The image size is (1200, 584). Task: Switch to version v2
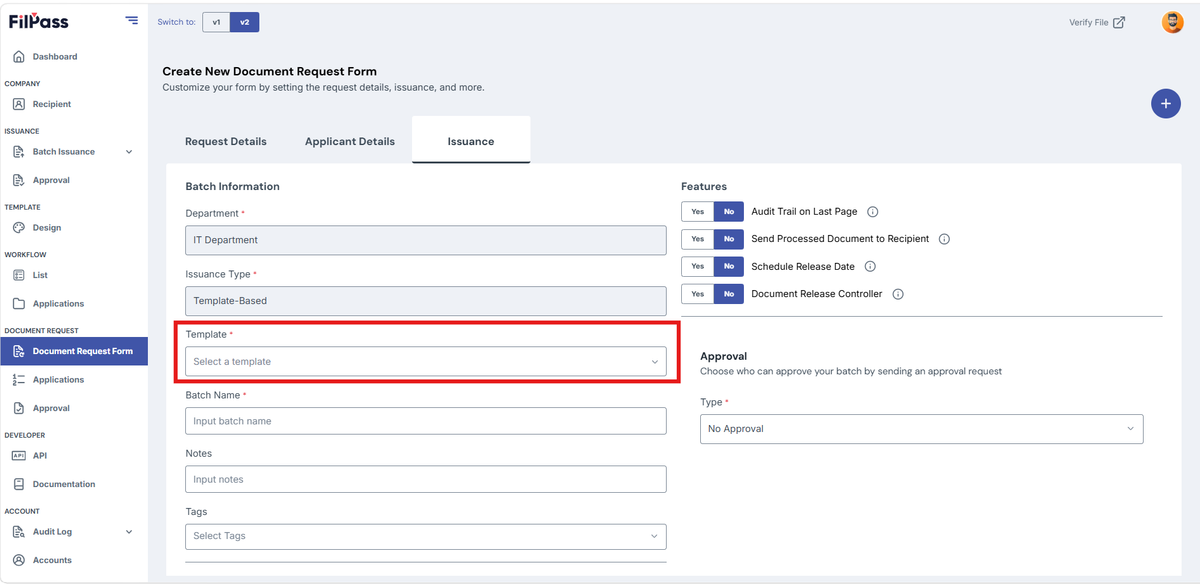(244, 22)
